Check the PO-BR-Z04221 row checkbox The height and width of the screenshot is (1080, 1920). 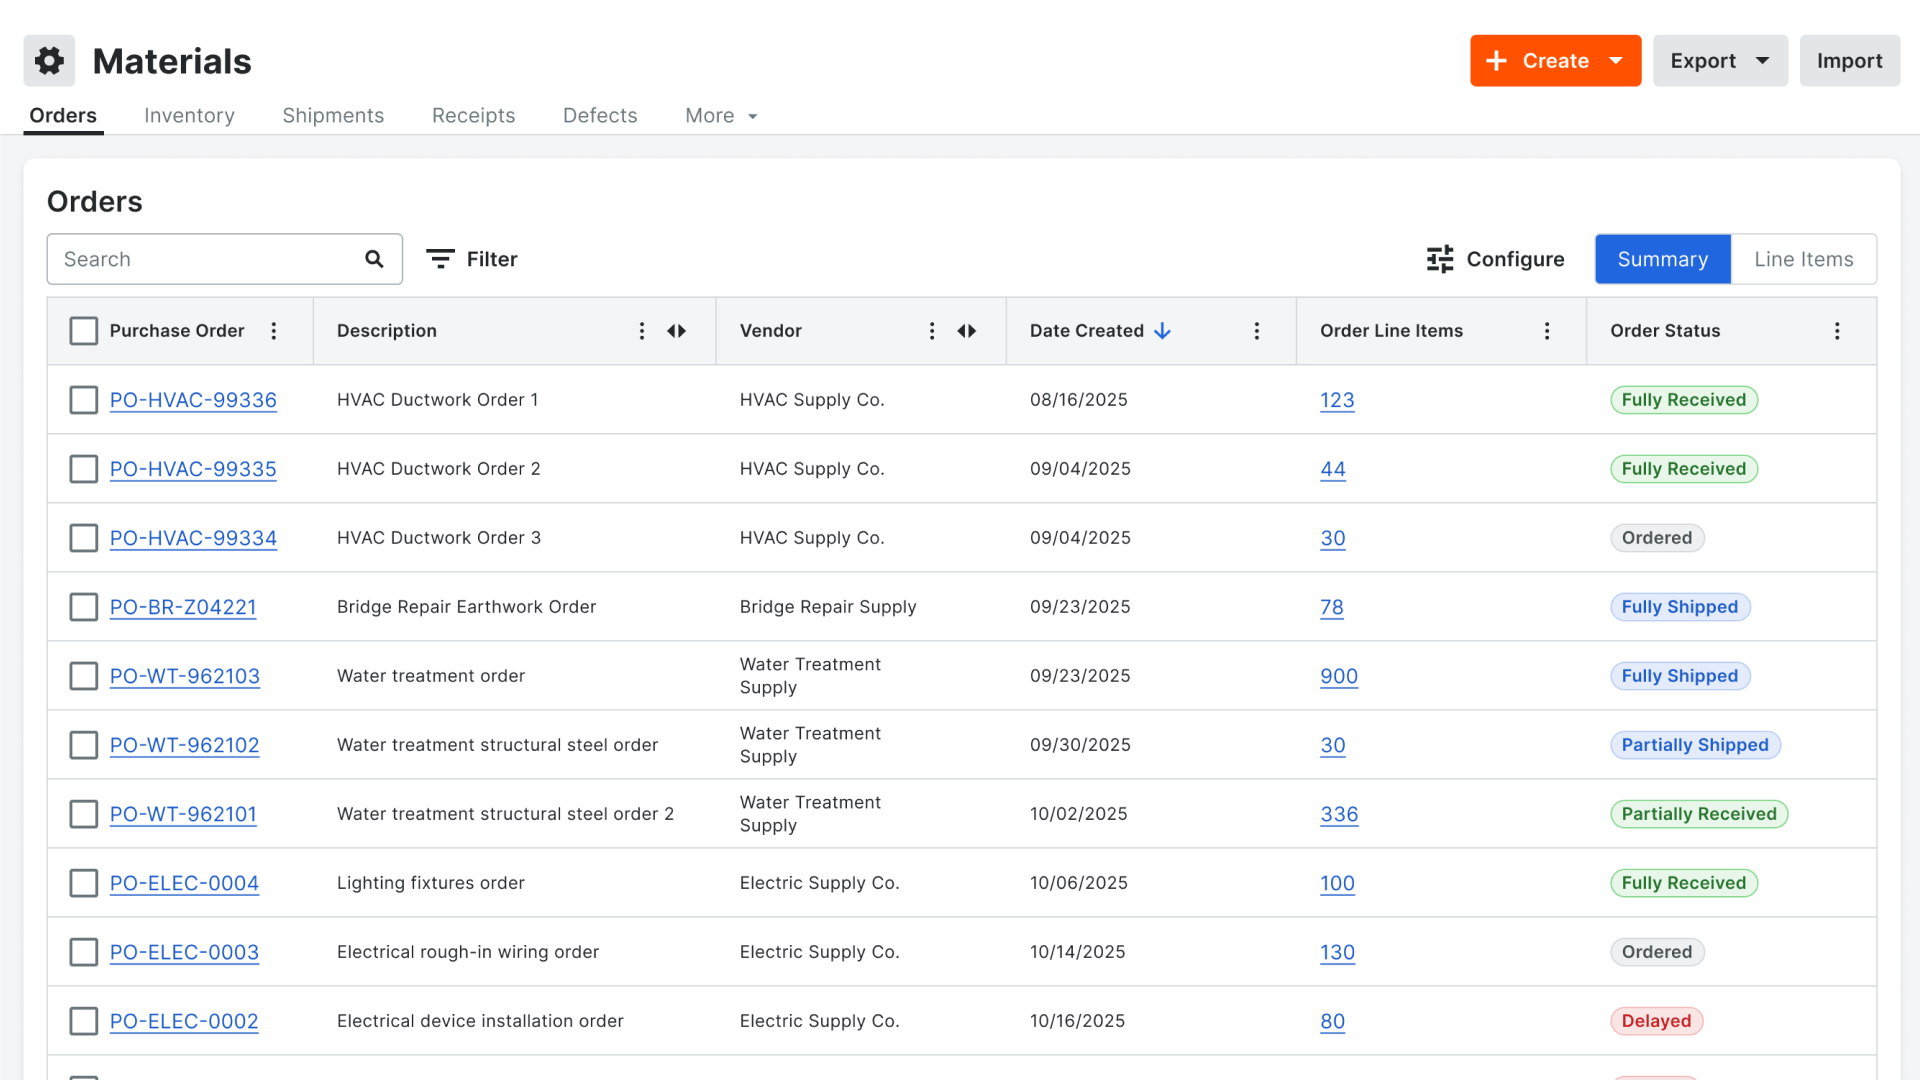(x=84, y=607)
